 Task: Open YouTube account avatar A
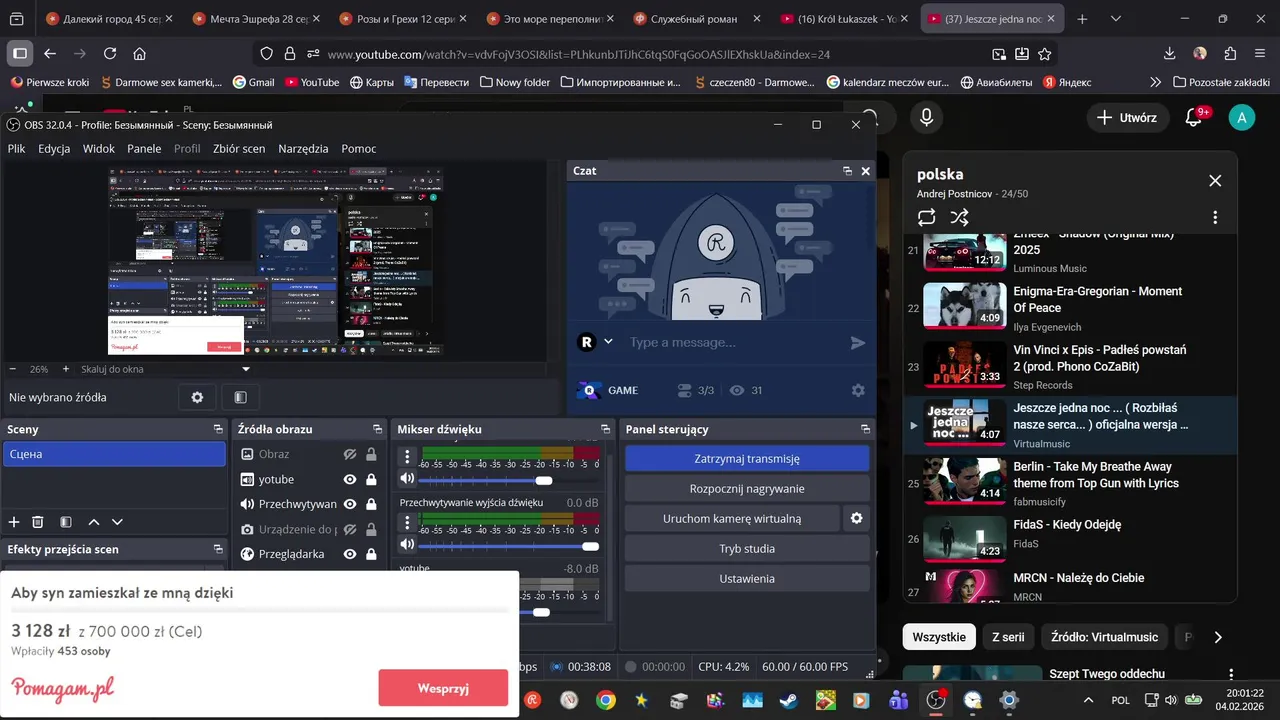click(x=1241, y=118)
